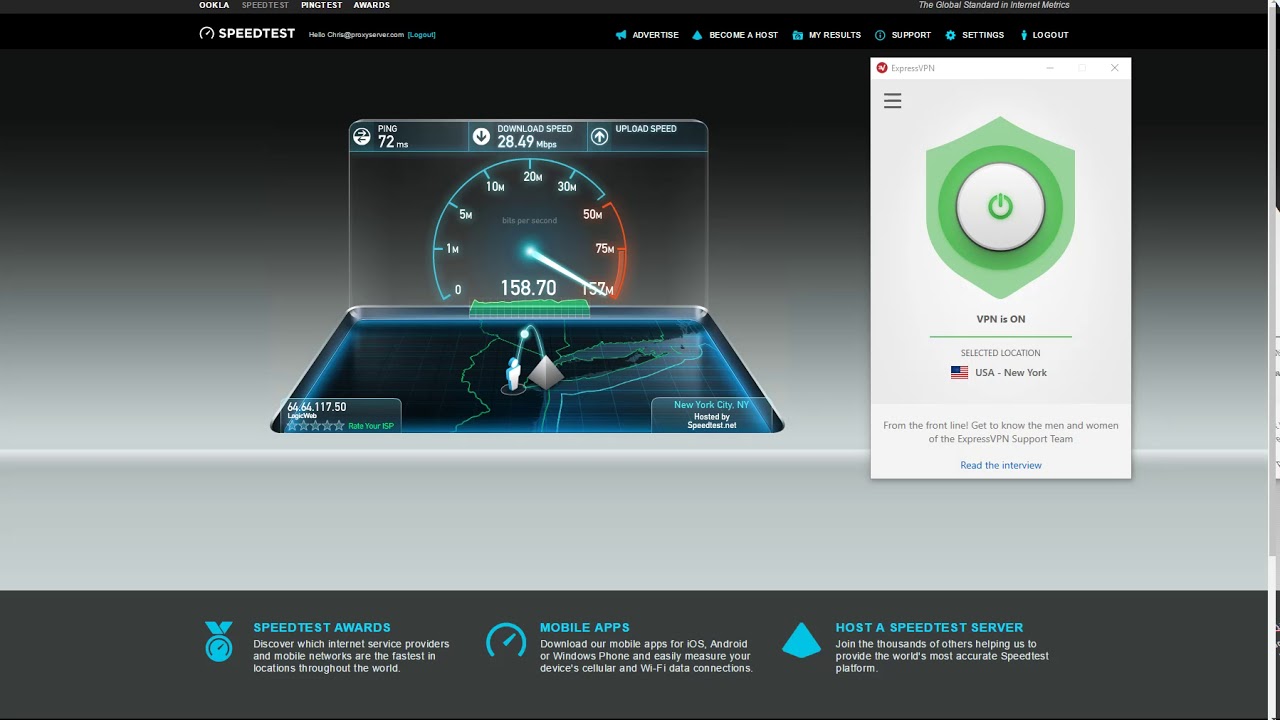Click the 72 ms ping value
The height and width of the screenshot is (720, 1280).
click(x=392, y=142)
